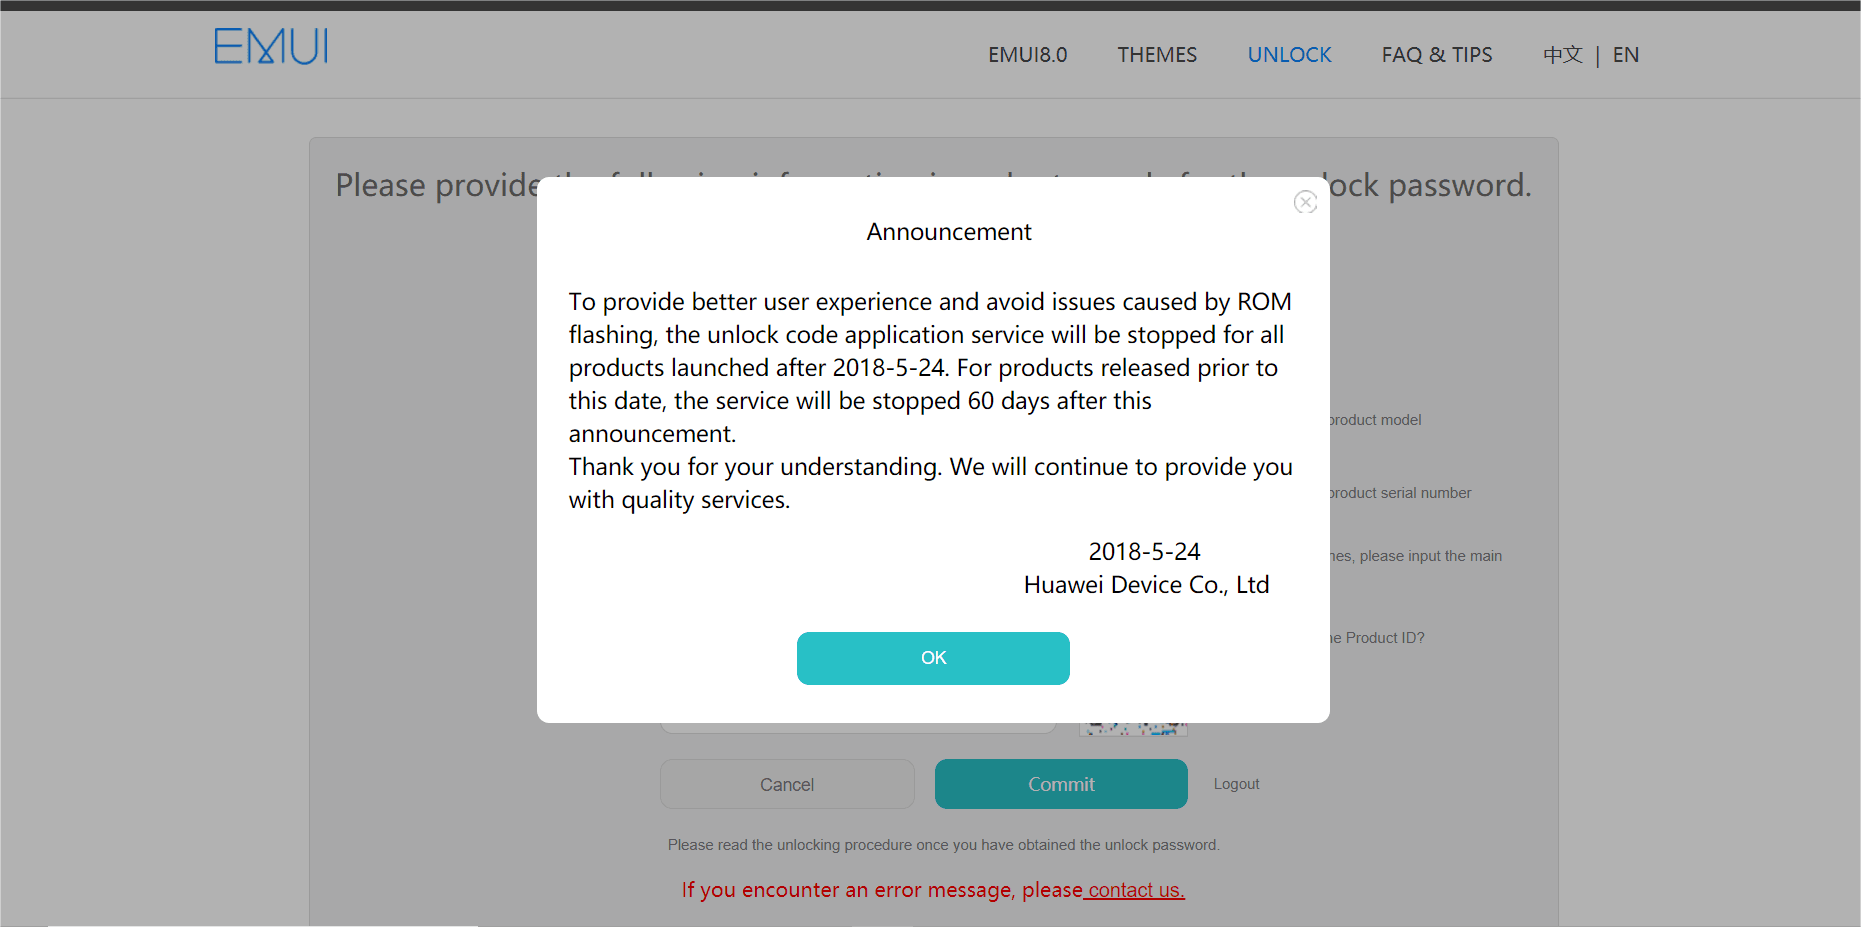Viewport: 1861px width, 927px height.
Task: Close the Announcement dialog with X icon
Action: coord(1305,202)
